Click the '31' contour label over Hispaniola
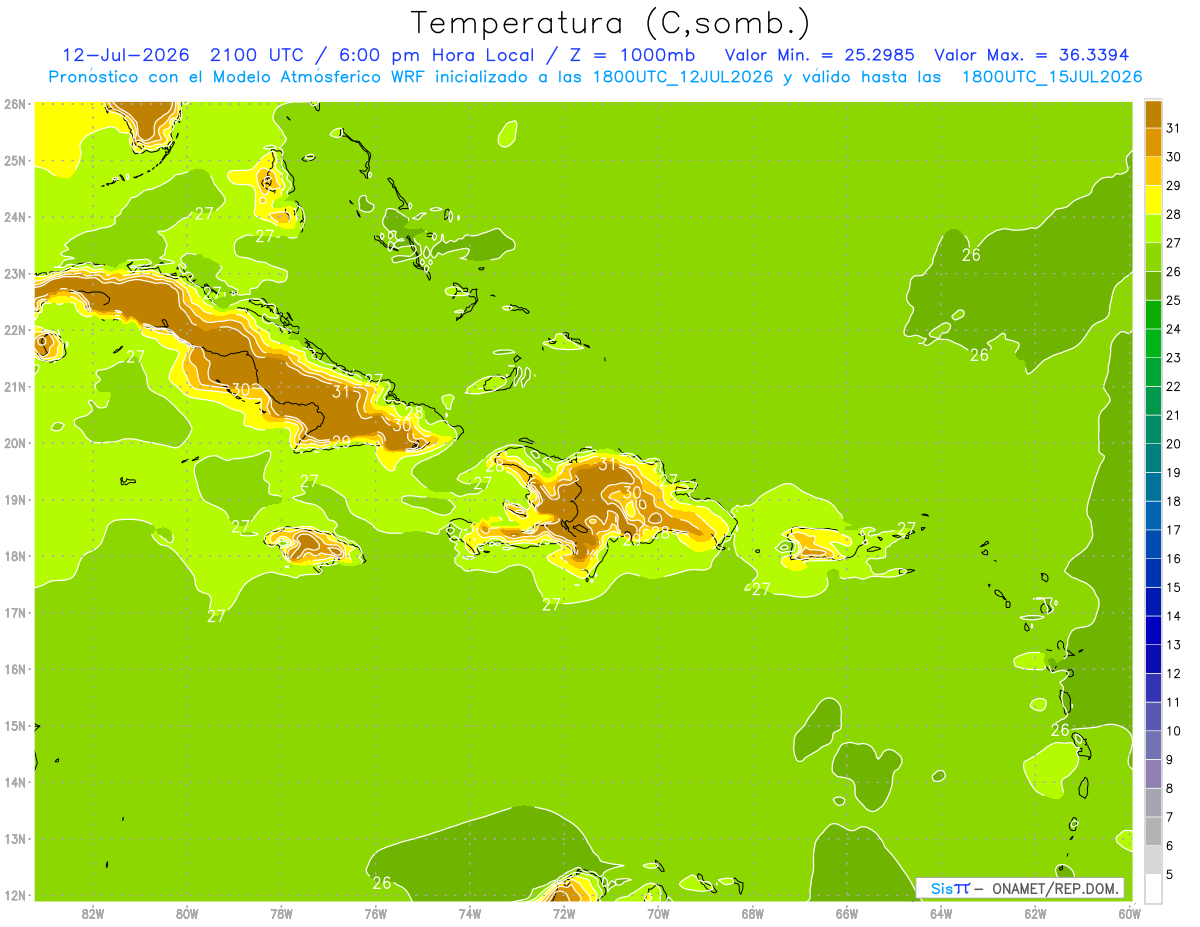The image size is (1200, 927). [x=608, y=463]
